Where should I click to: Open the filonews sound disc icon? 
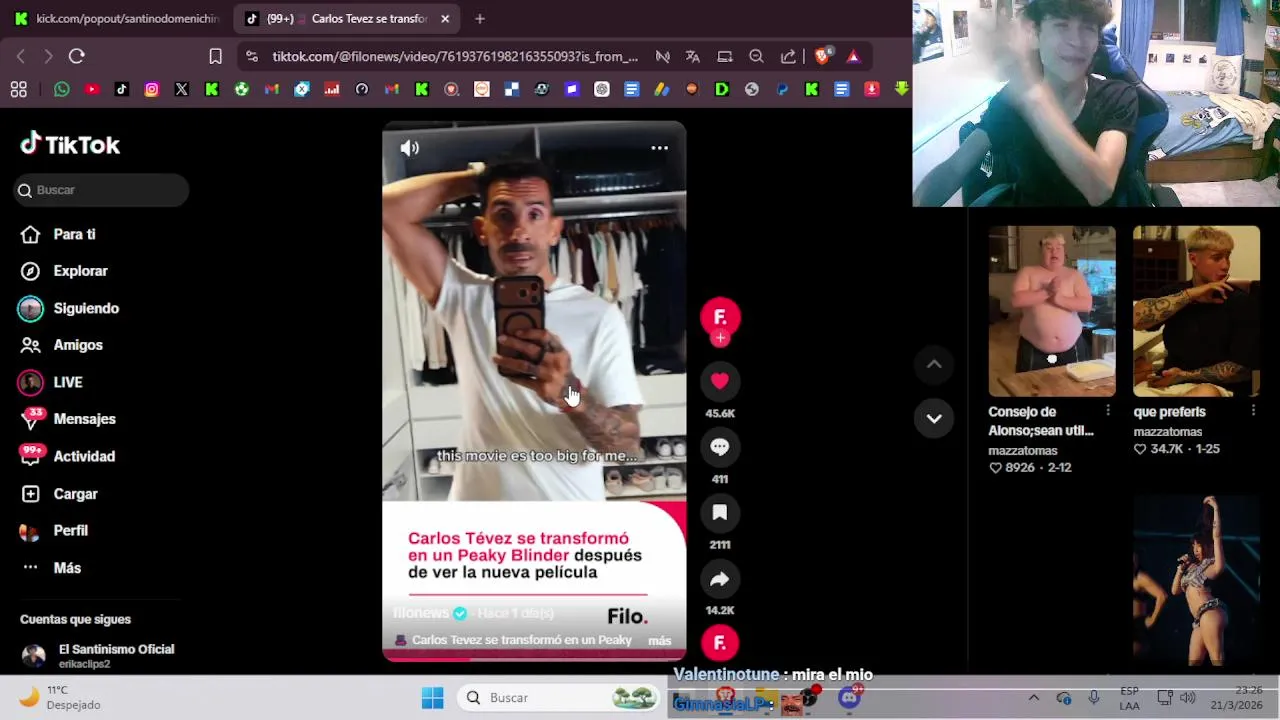(720, 643)
